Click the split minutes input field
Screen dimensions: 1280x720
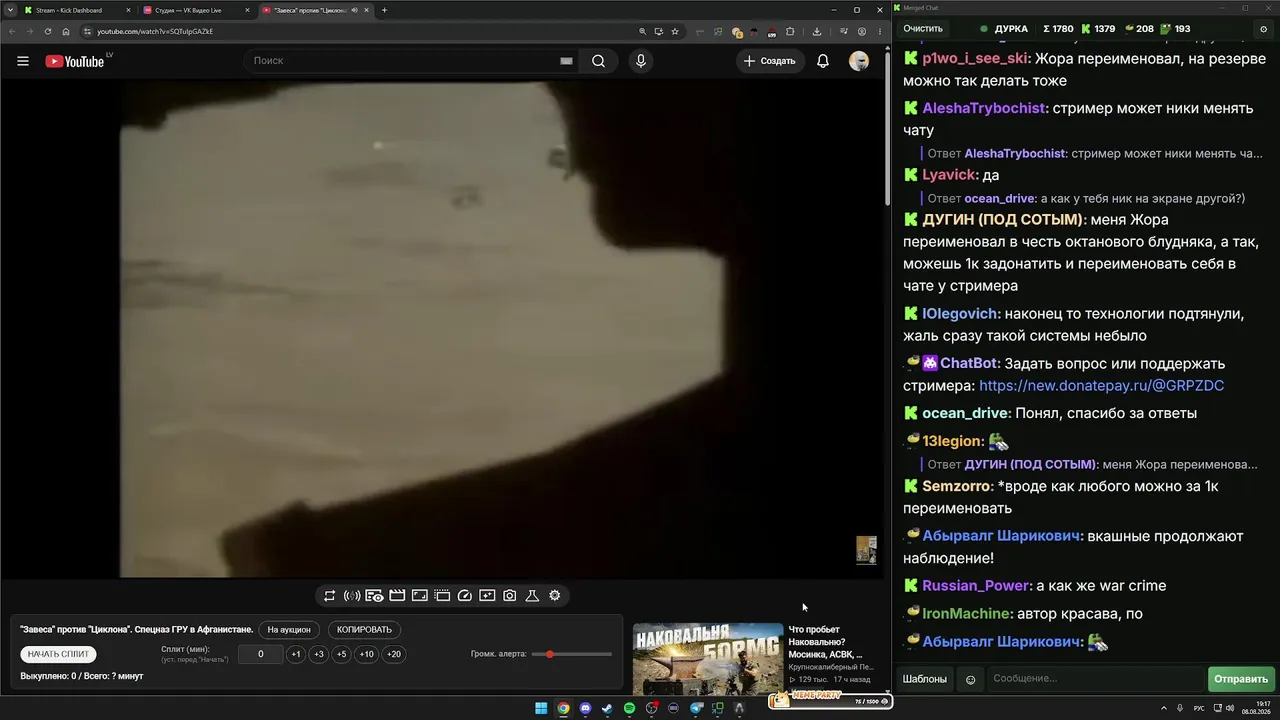point(261,654)
